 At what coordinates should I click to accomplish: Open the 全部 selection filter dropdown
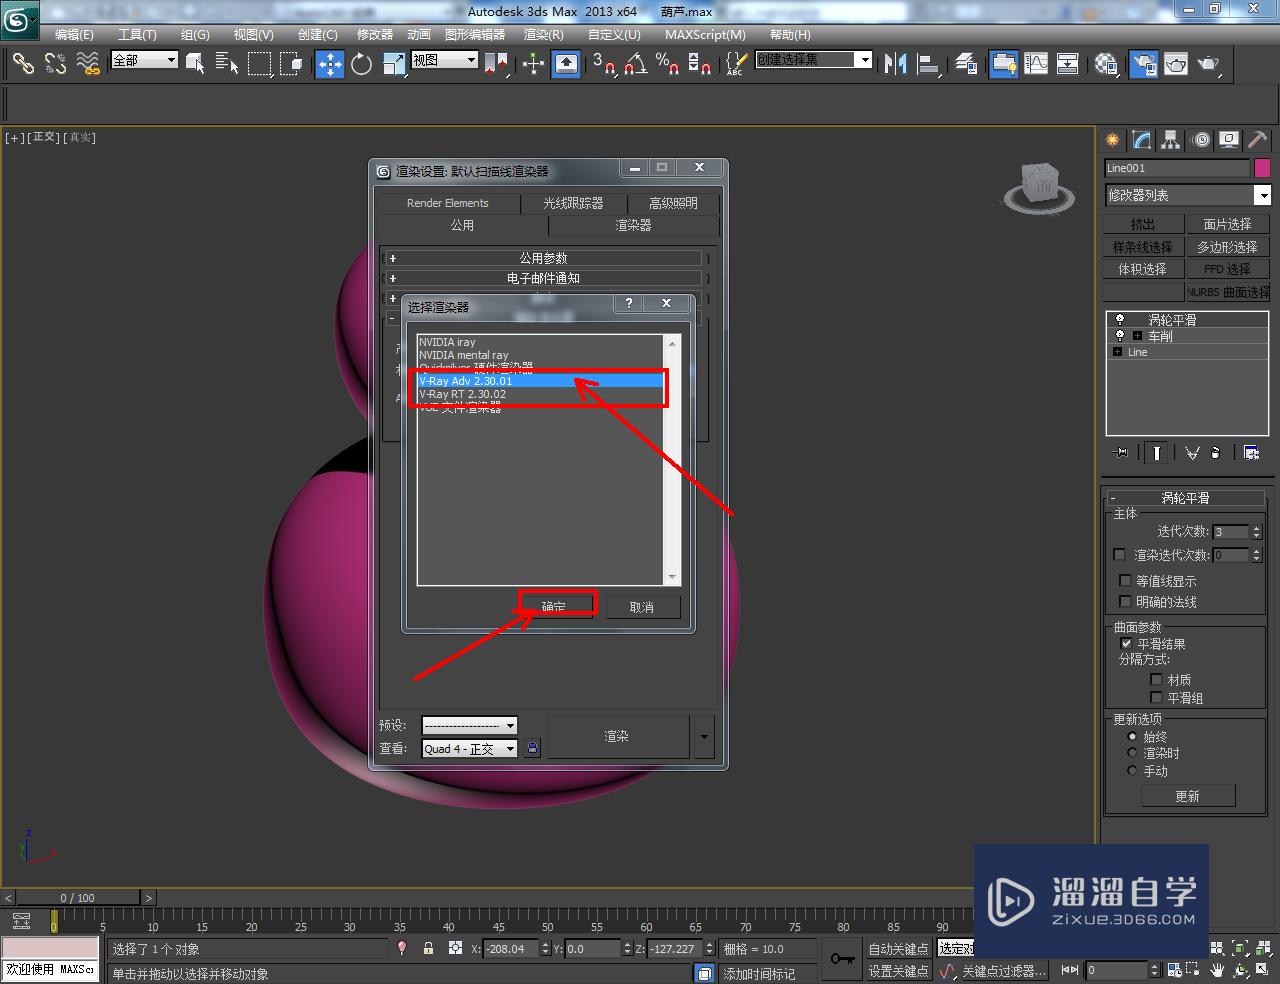[144, 60]
